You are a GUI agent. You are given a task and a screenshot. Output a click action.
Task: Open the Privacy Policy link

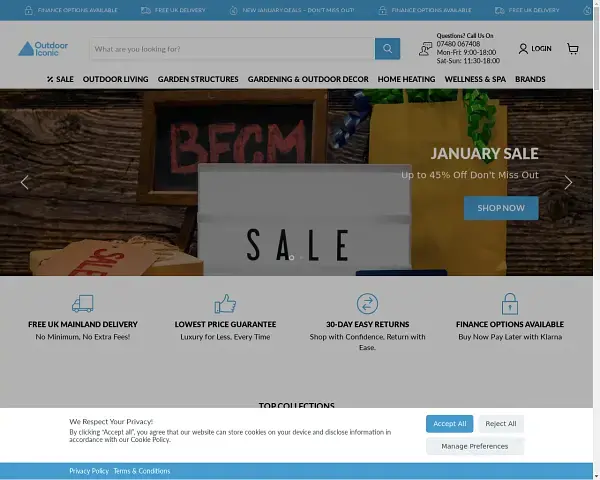pos(89,471)
